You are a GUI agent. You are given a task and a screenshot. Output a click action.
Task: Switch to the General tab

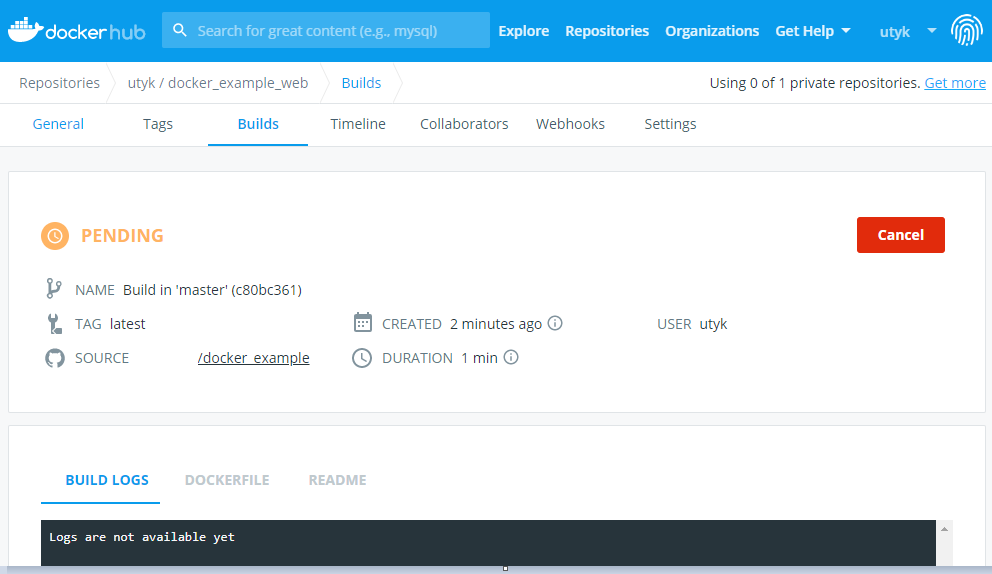pyautogui.click(x=58, y=124)
